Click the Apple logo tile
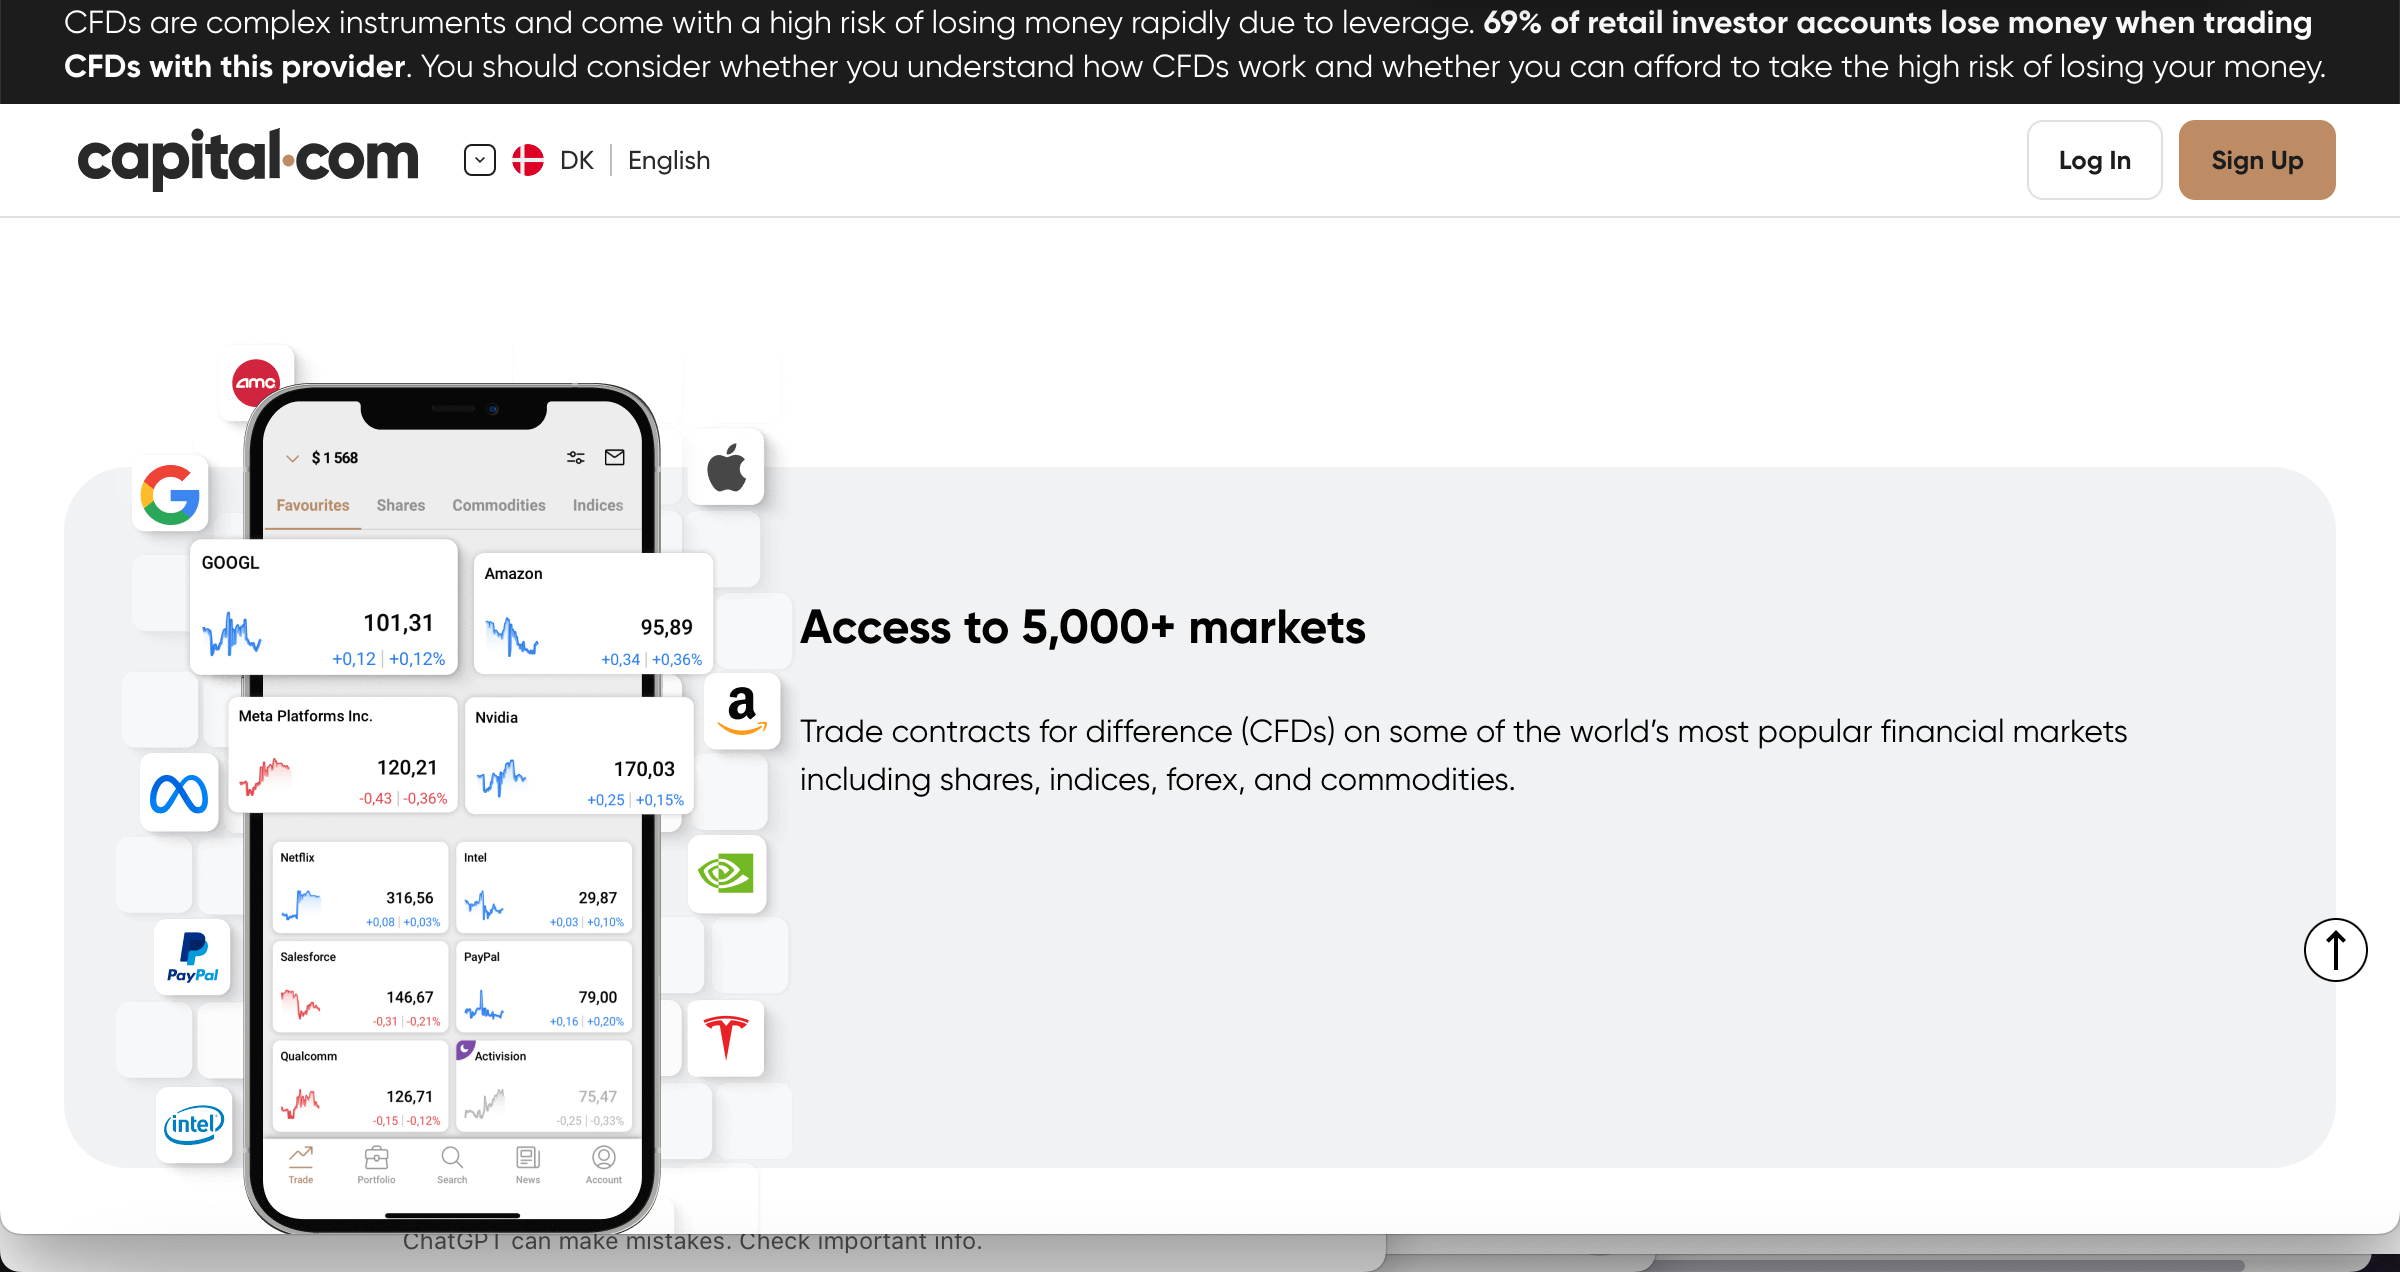 click(x=726, y=467)
